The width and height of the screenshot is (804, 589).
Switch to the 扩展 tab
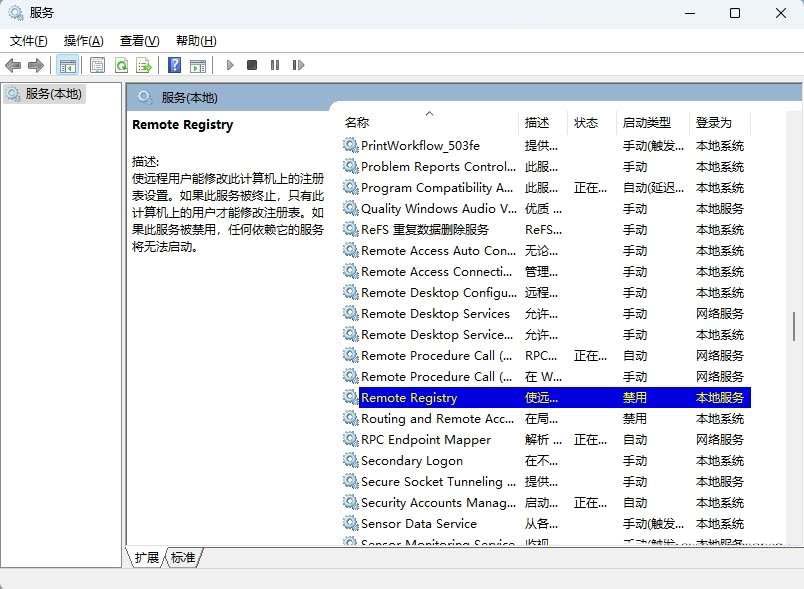(148, 559)
